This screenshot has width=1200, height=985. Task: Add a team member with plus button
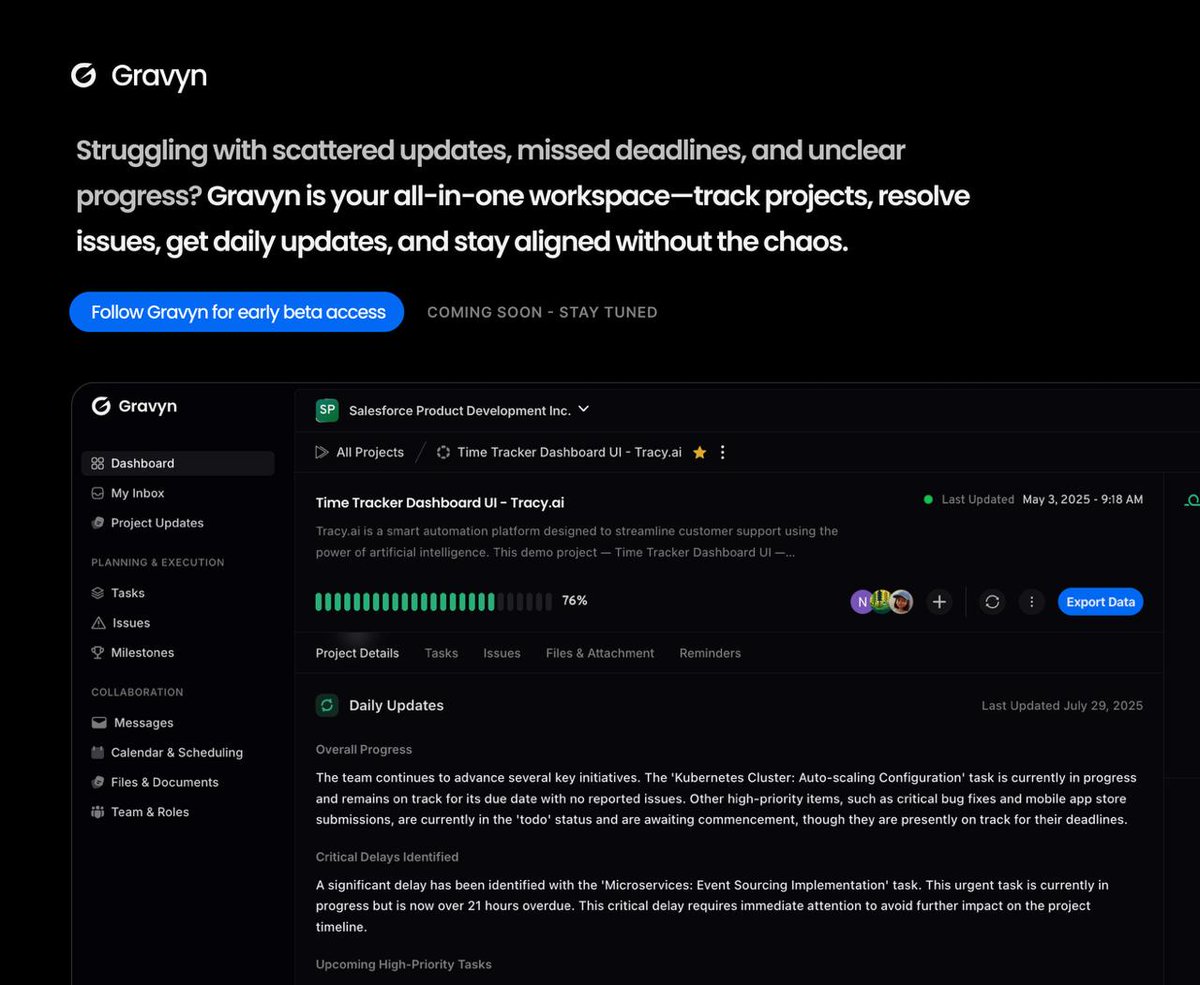(939, 601)
